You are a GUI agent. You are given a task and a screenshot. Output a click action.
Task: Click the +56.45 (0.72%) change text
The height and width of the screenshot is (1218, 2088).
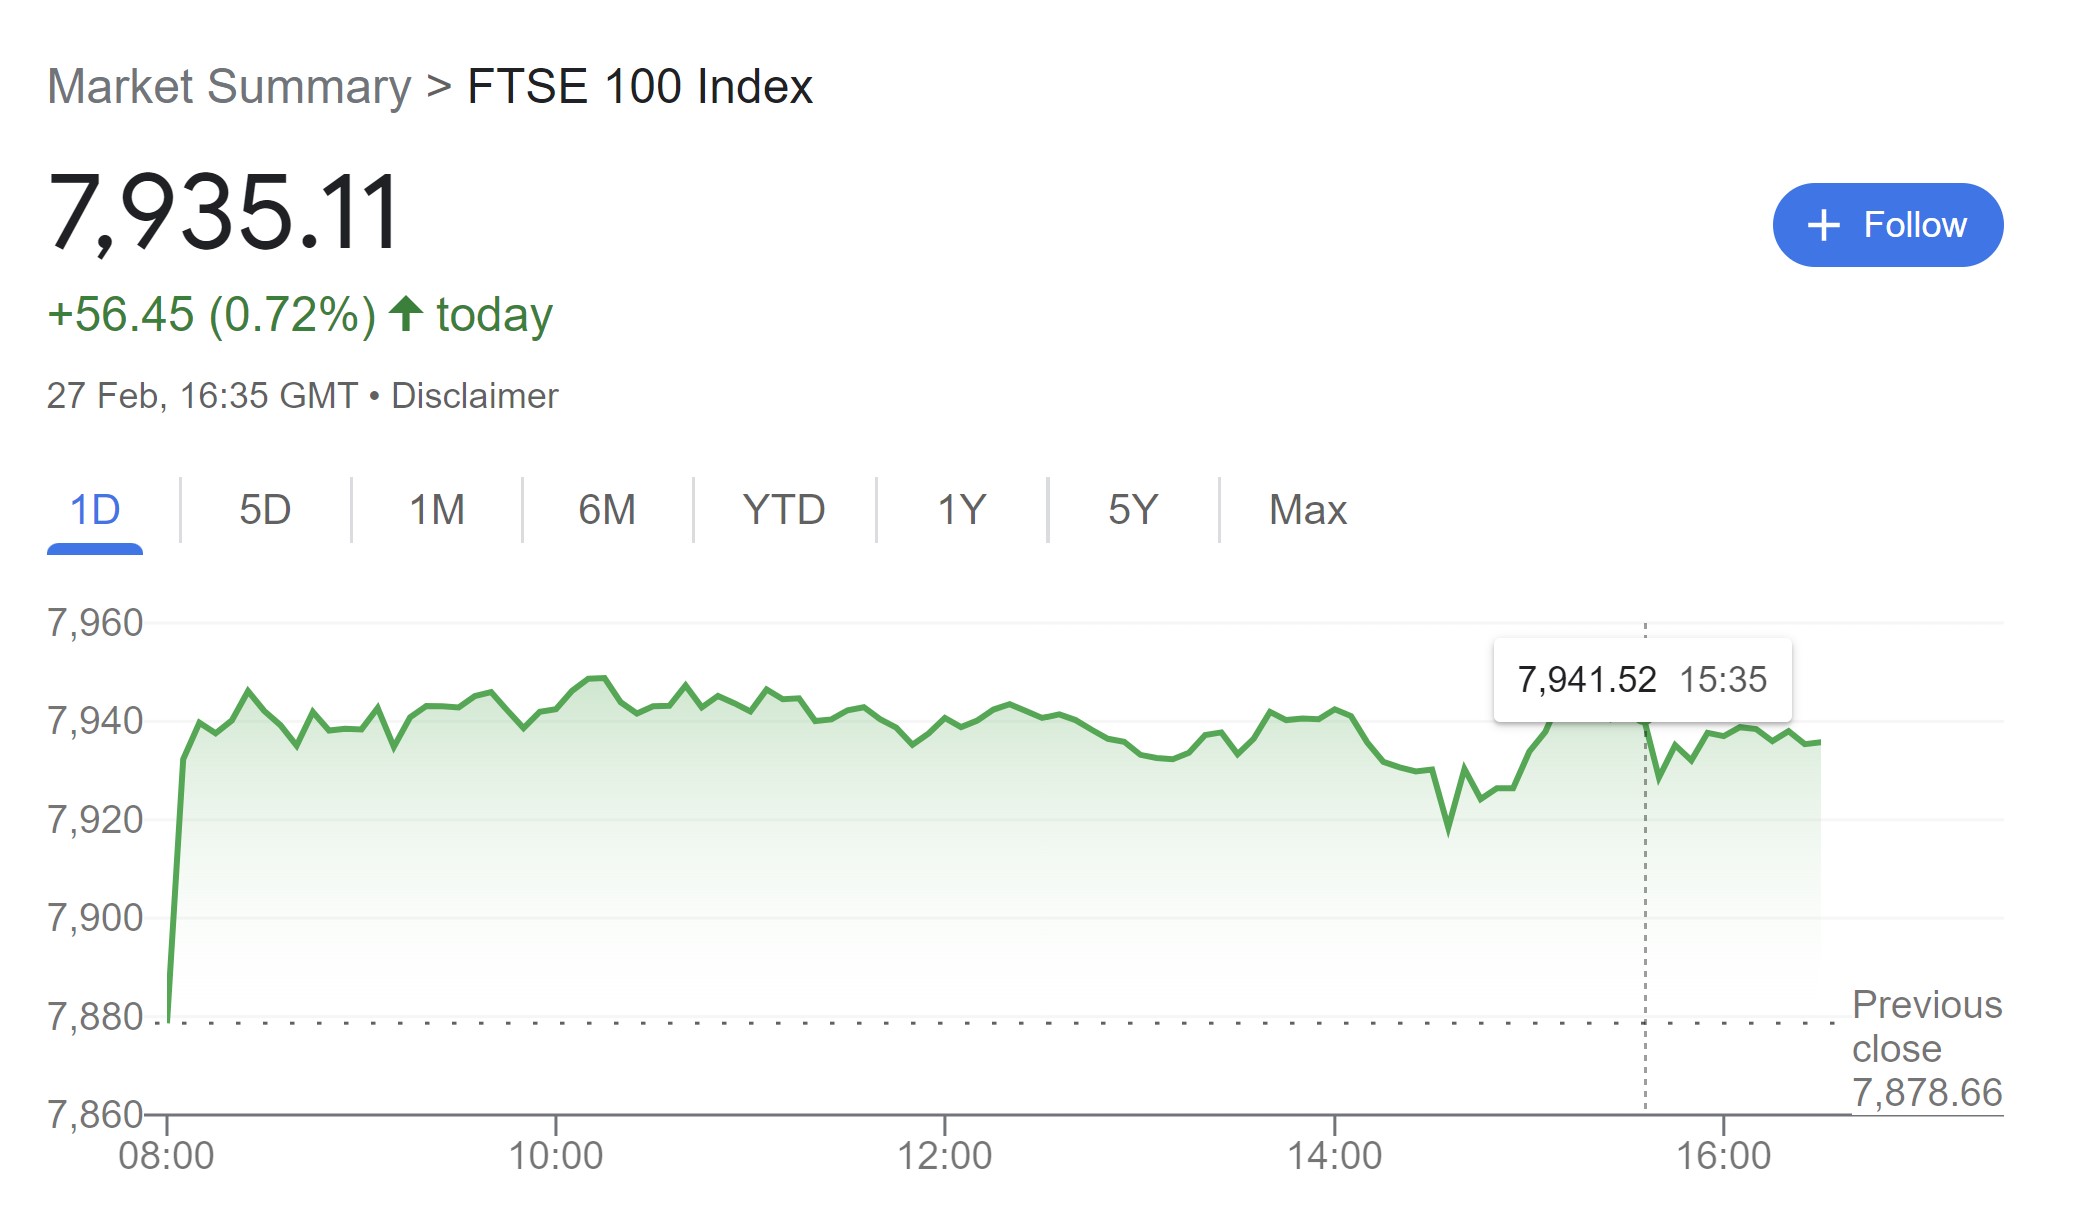click(x=212, y=315)
